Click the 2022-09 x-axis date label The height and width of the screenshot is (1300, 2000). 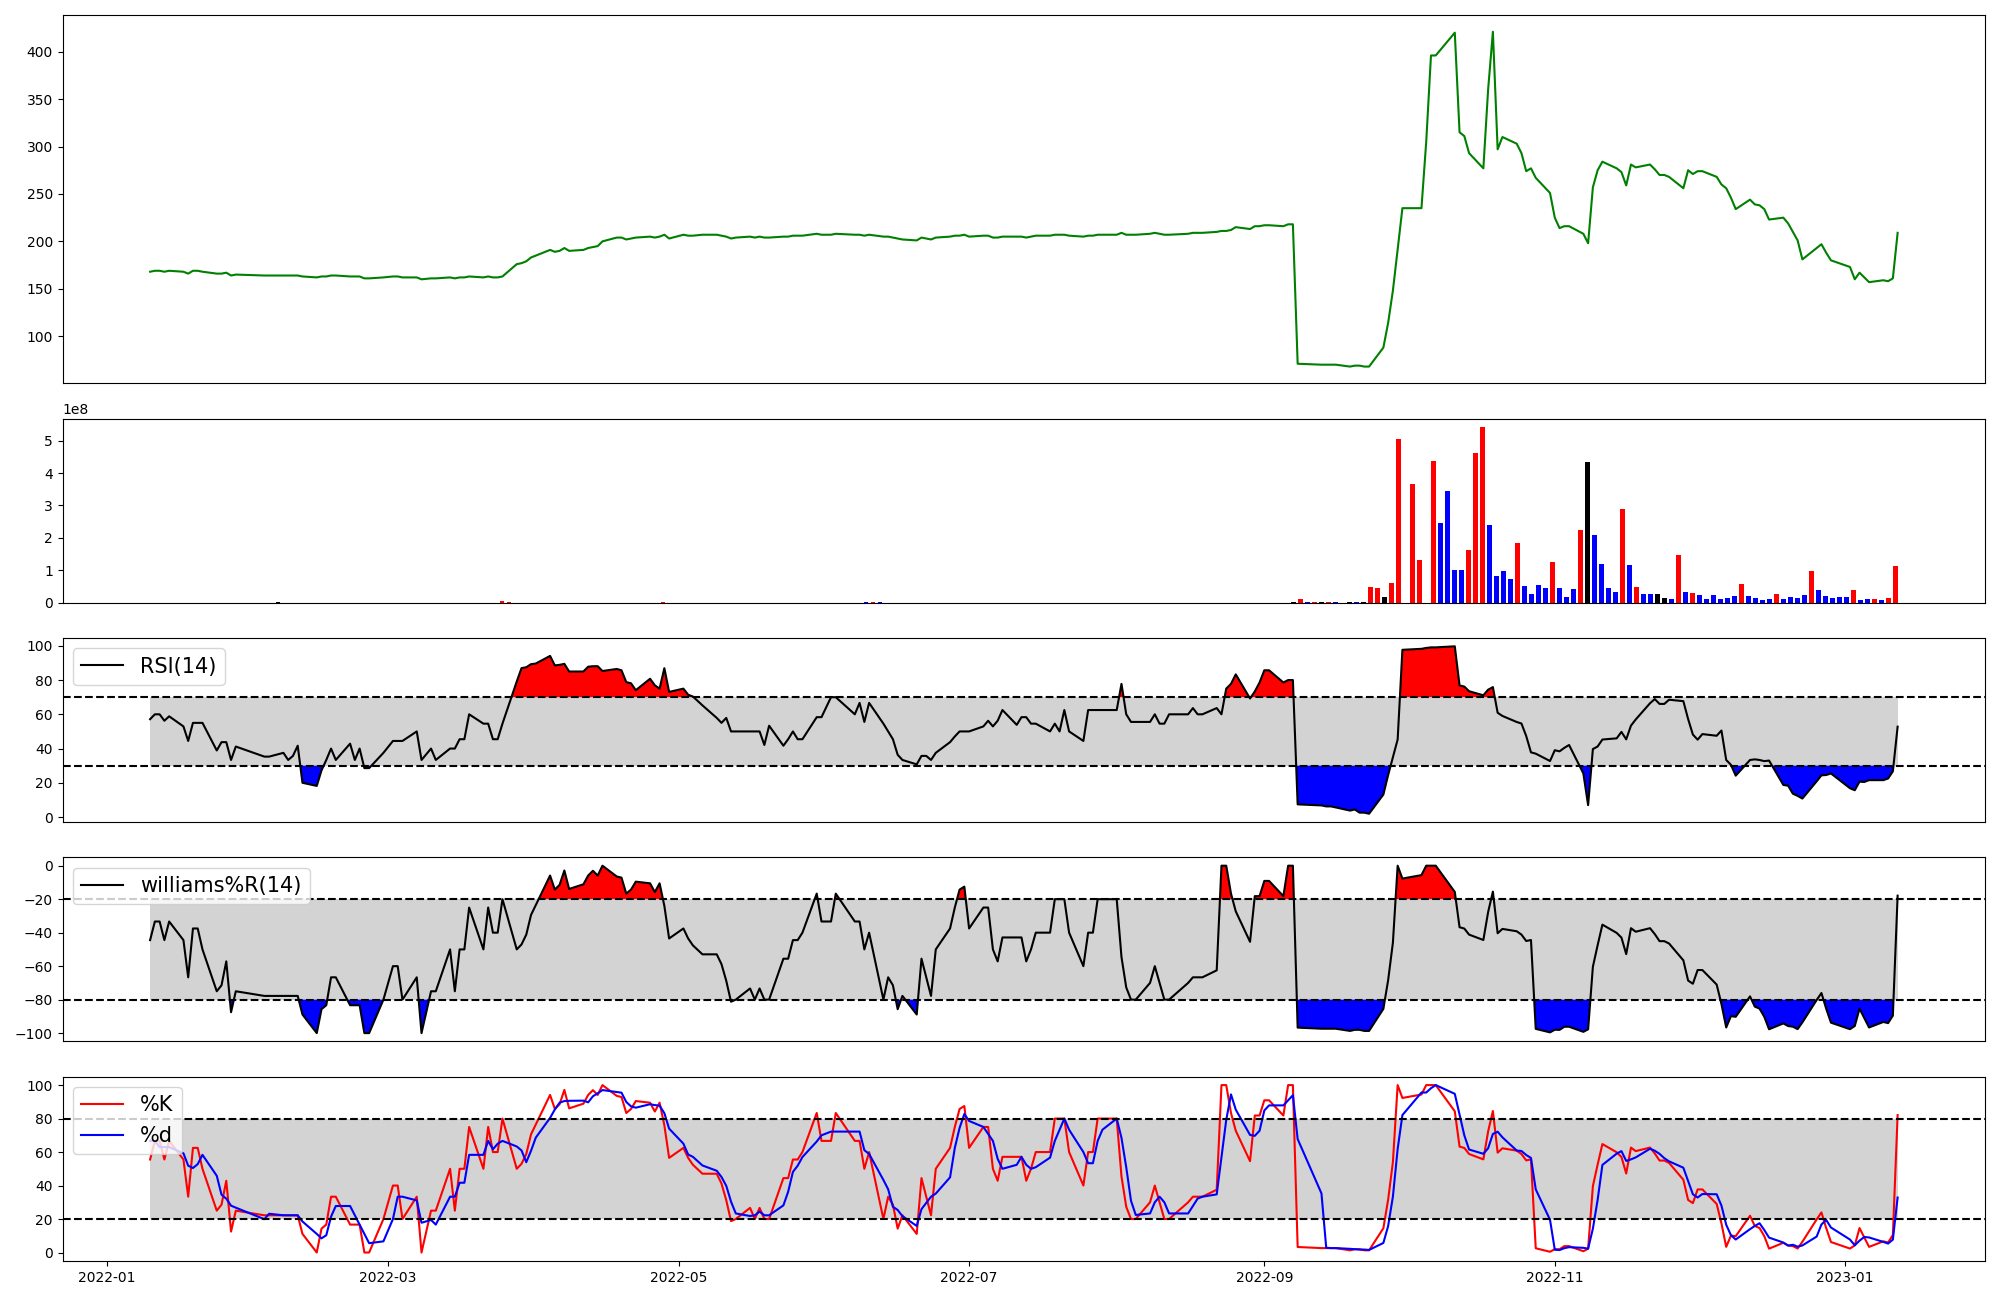point(1264,1277)
